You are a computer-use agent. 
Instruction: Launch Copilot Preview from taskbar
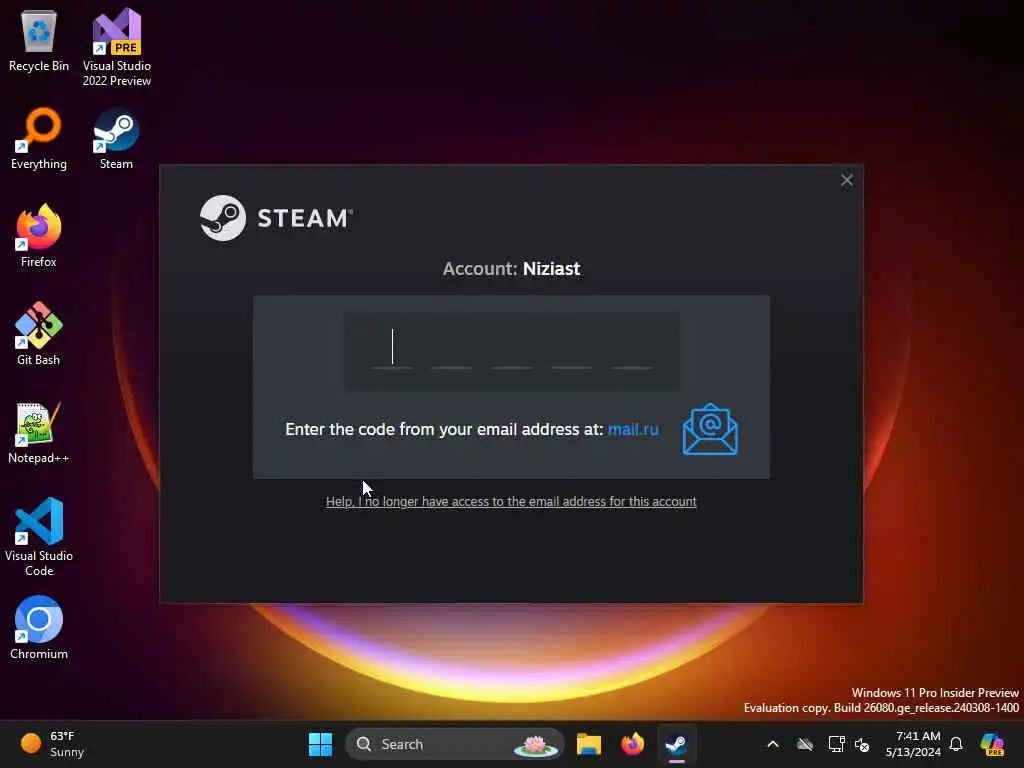point(992,744)
